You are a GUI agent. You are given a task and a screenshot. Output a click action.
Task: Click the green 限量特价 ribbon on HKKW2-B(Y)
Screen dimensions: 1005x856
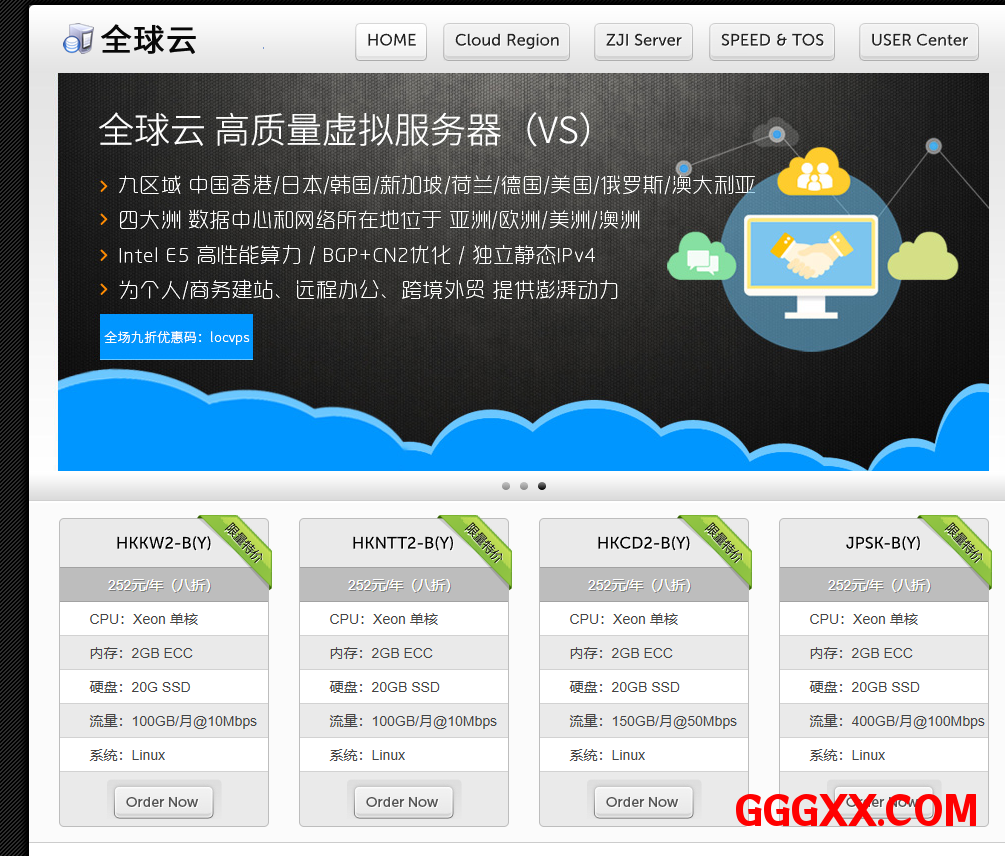pos(242,544)
